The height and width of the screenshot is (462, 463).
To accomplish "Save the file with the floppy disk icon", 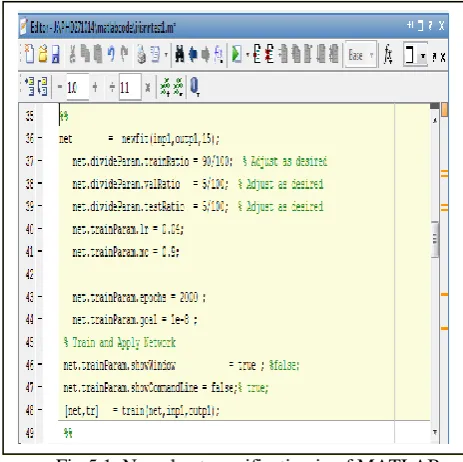I will pyautogui.click(x=56, y=54).
